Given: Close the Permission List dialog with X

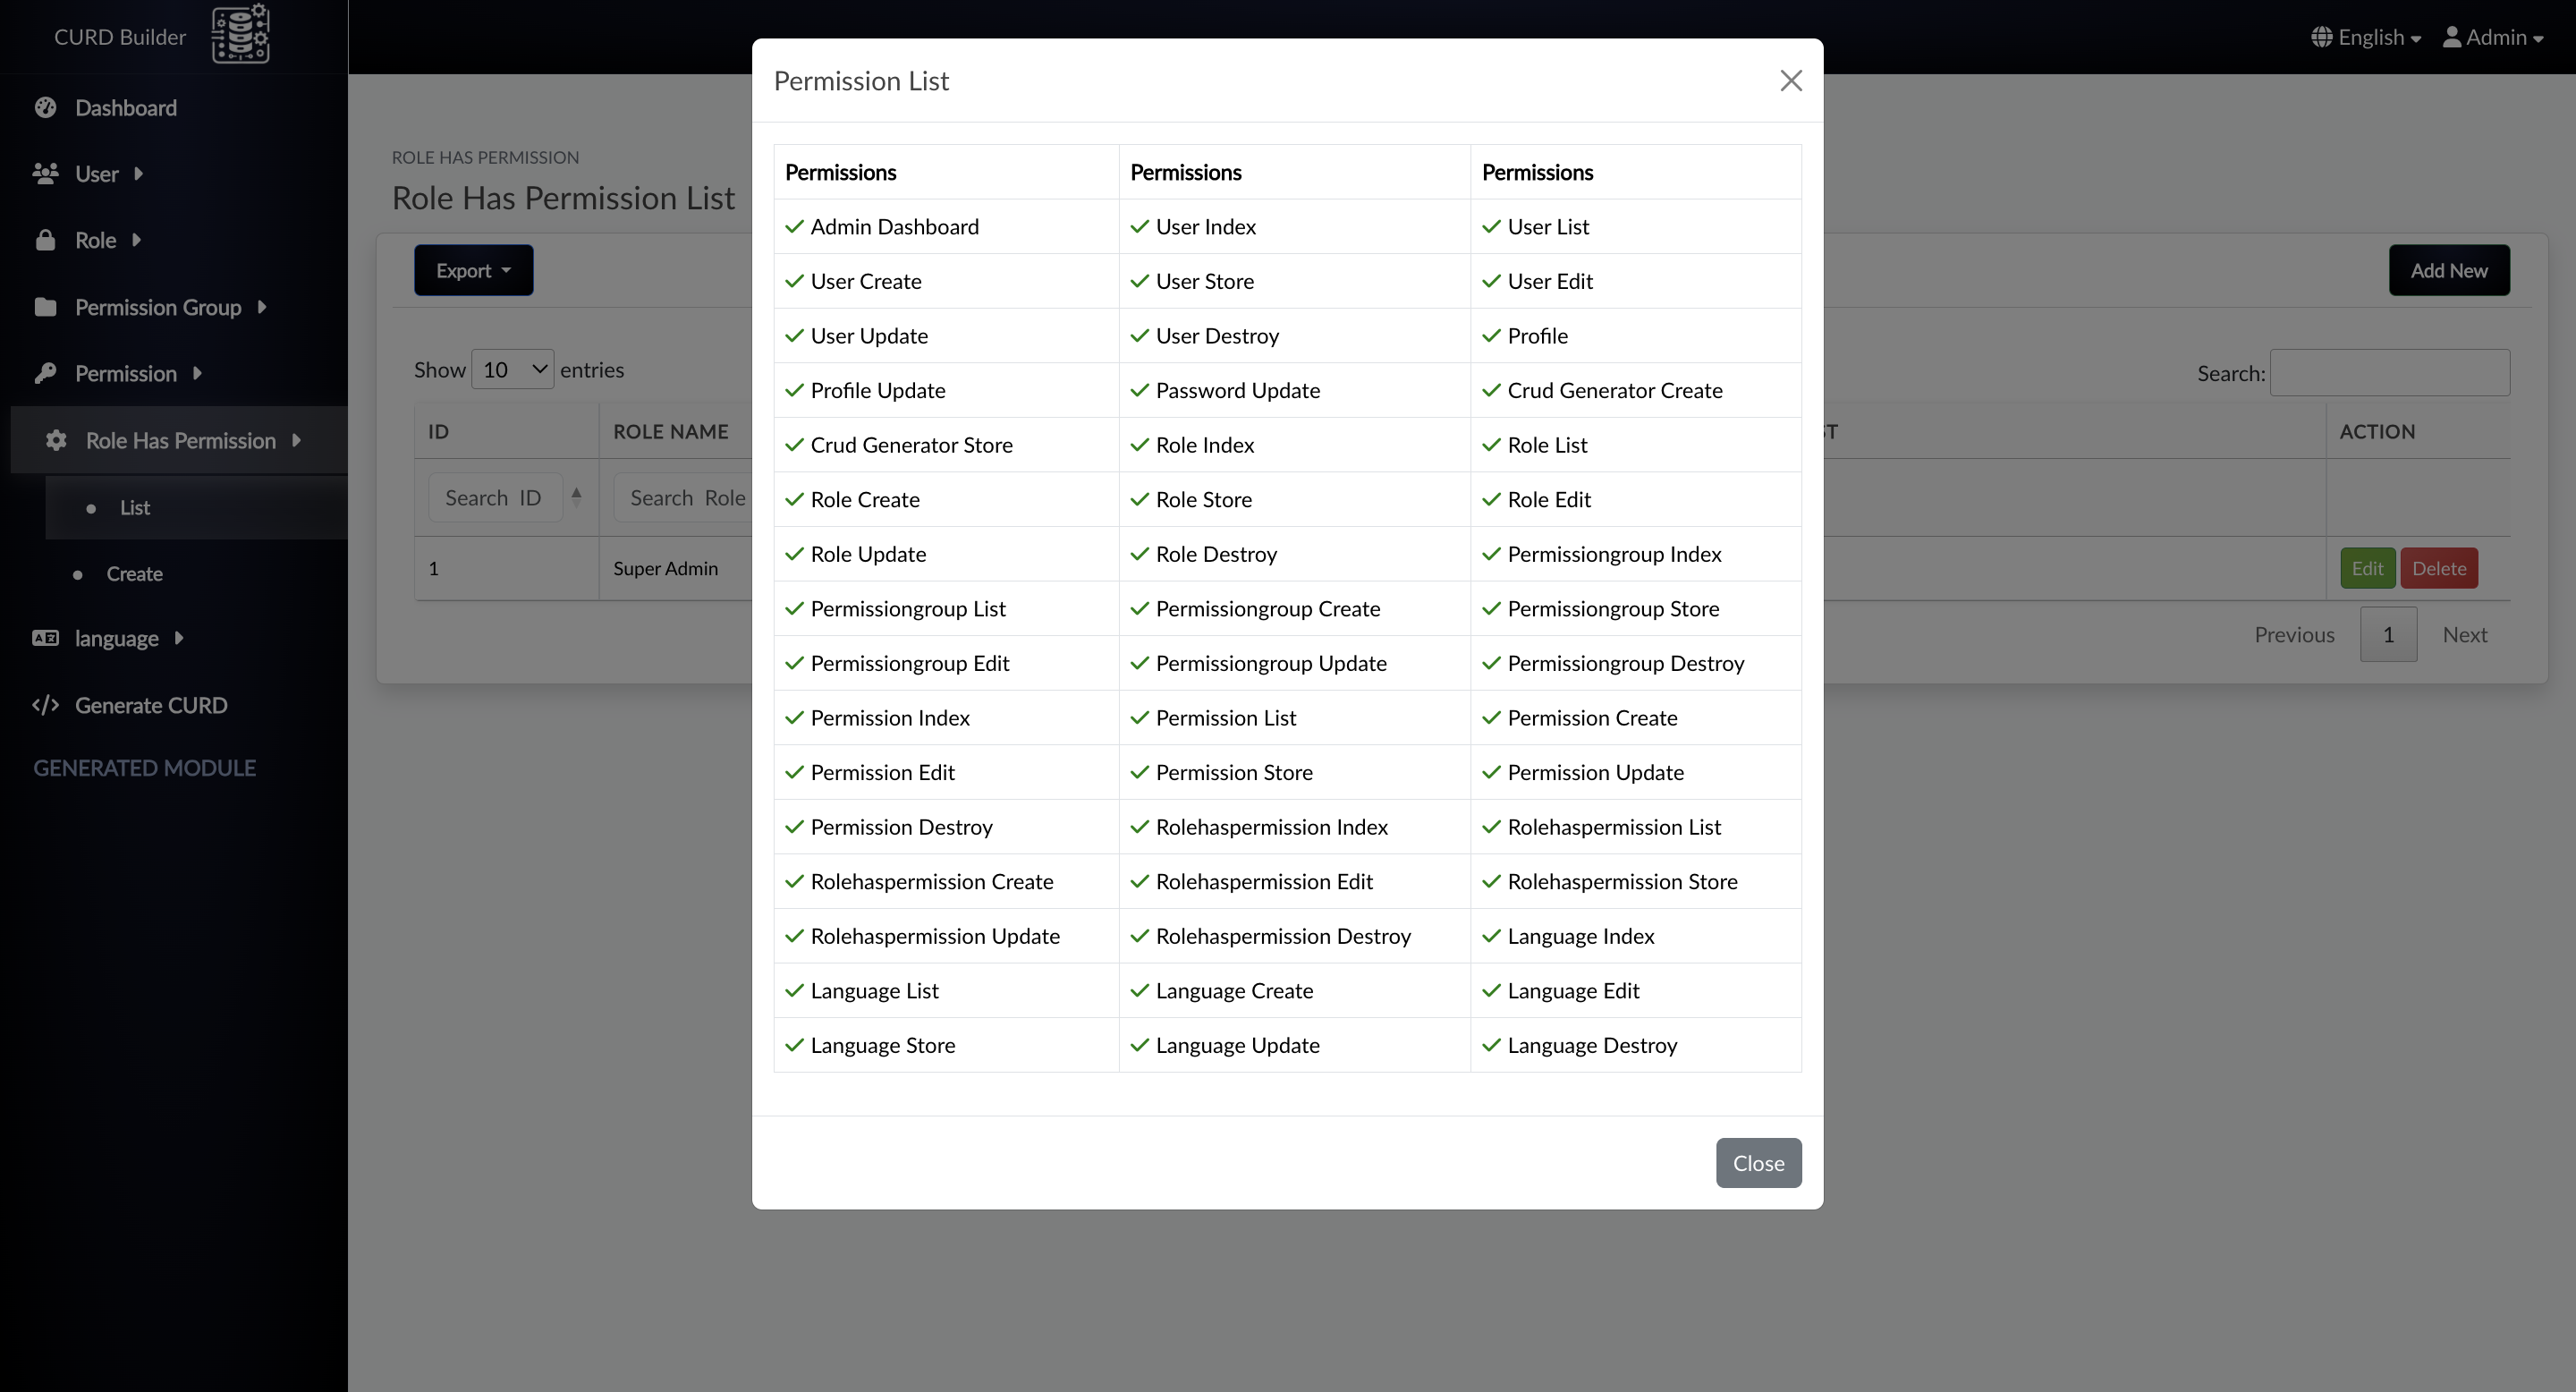Looking at the screenshot, I should click(x=1791, y=80).
